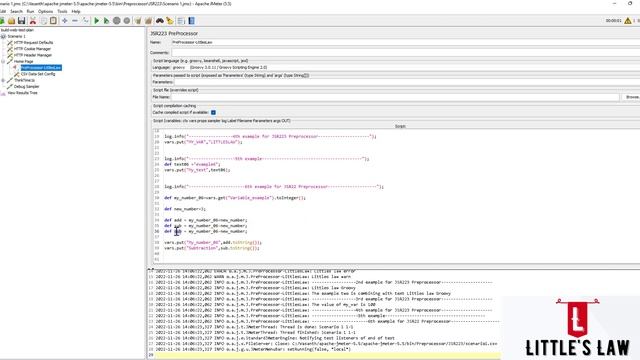Collapse all tree nodes minus icon
Screen dimensions: 640x360
point(75,21)
